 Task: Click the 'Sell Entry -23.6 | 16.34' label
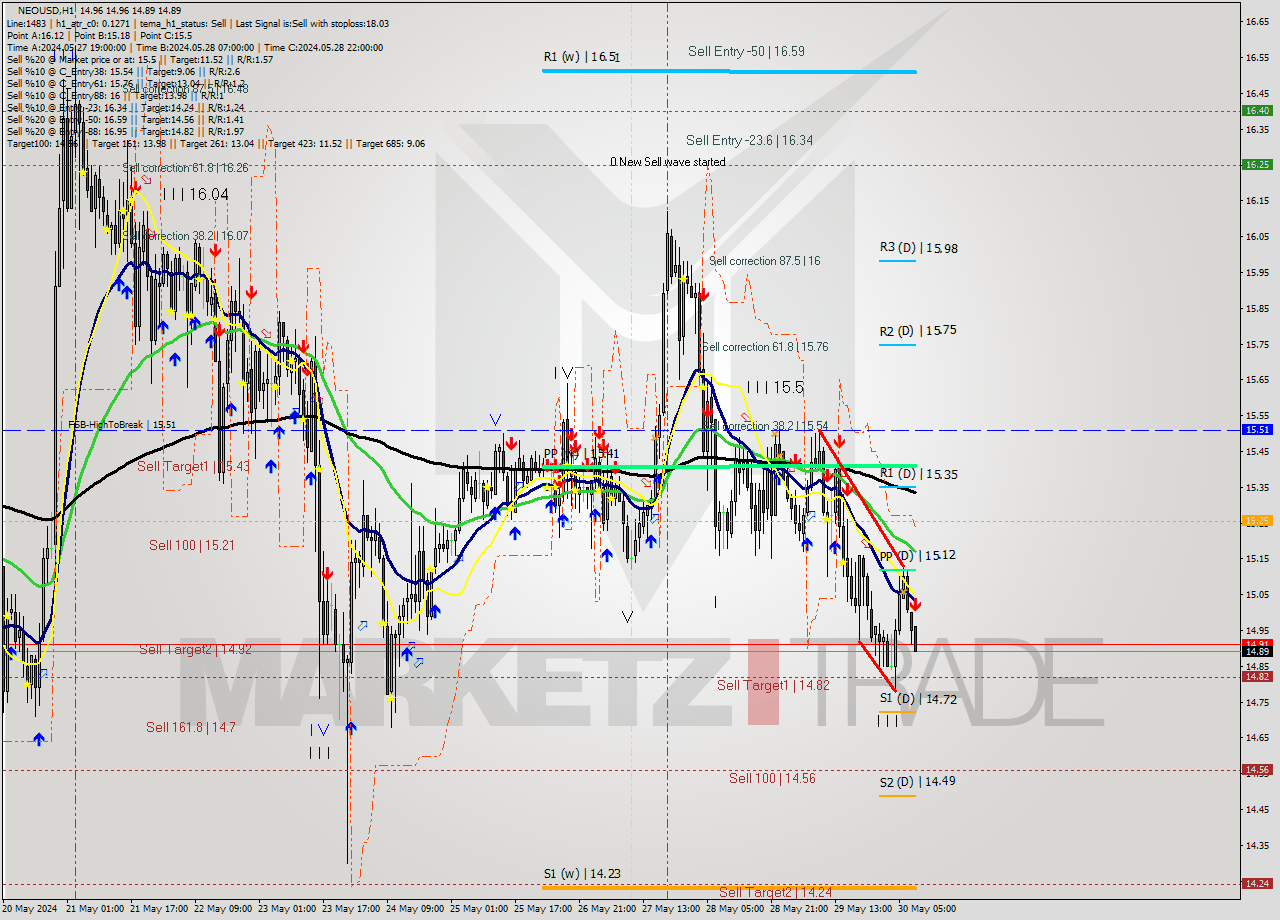point(749,141)
